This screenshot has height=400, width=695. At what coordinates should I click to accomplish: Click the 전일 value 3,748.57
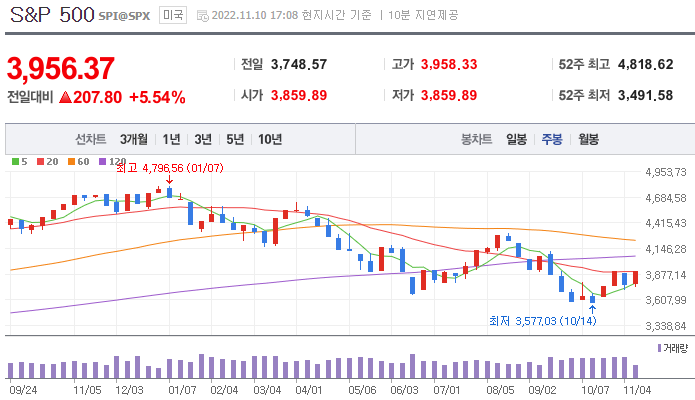(x=299, y=65)
